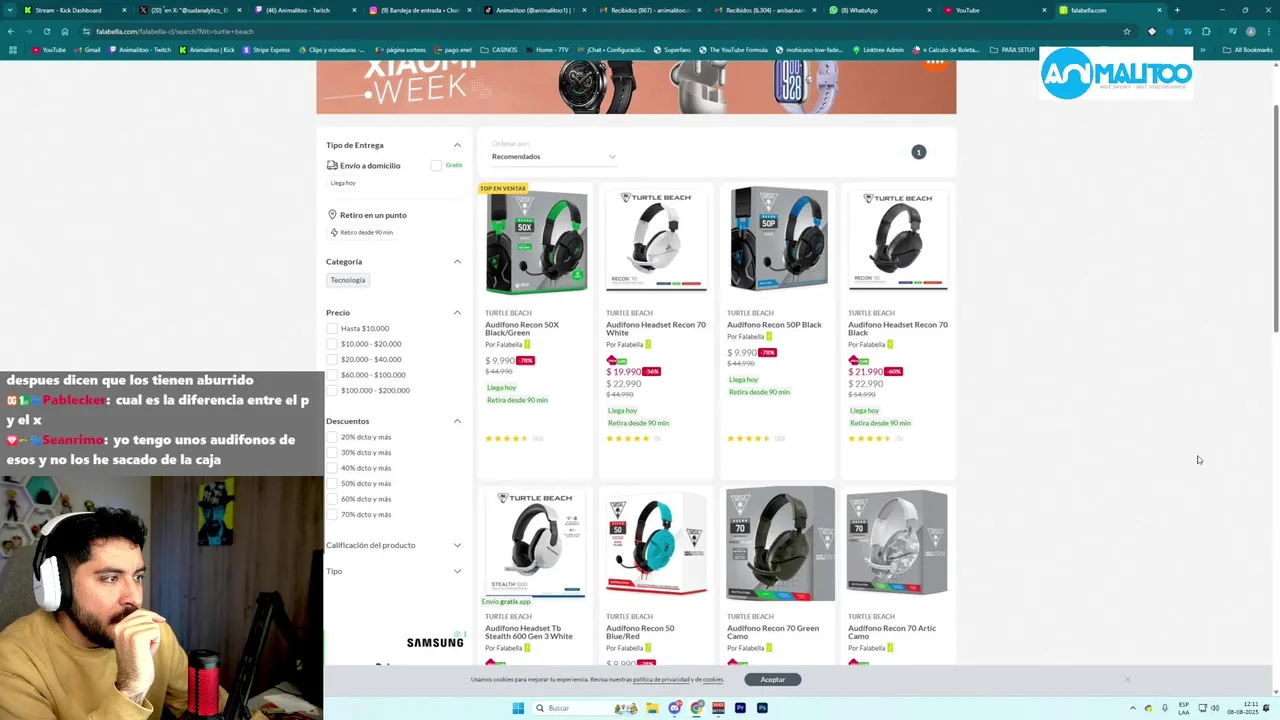This screenshot has height=720, width=1280.
Task: Close the falabella.com tab
Action: (1159, 10)
